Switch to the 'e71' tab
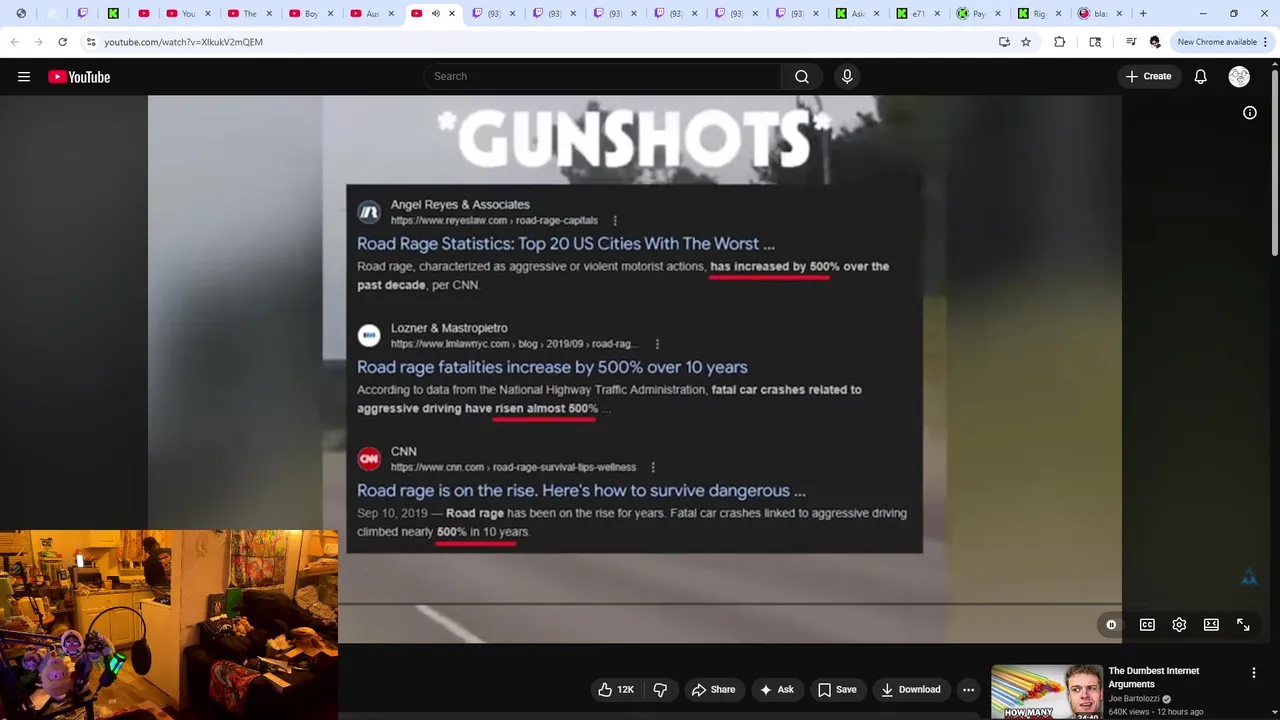This screenshot has width=1280, height=720. (x=918, y=14)
